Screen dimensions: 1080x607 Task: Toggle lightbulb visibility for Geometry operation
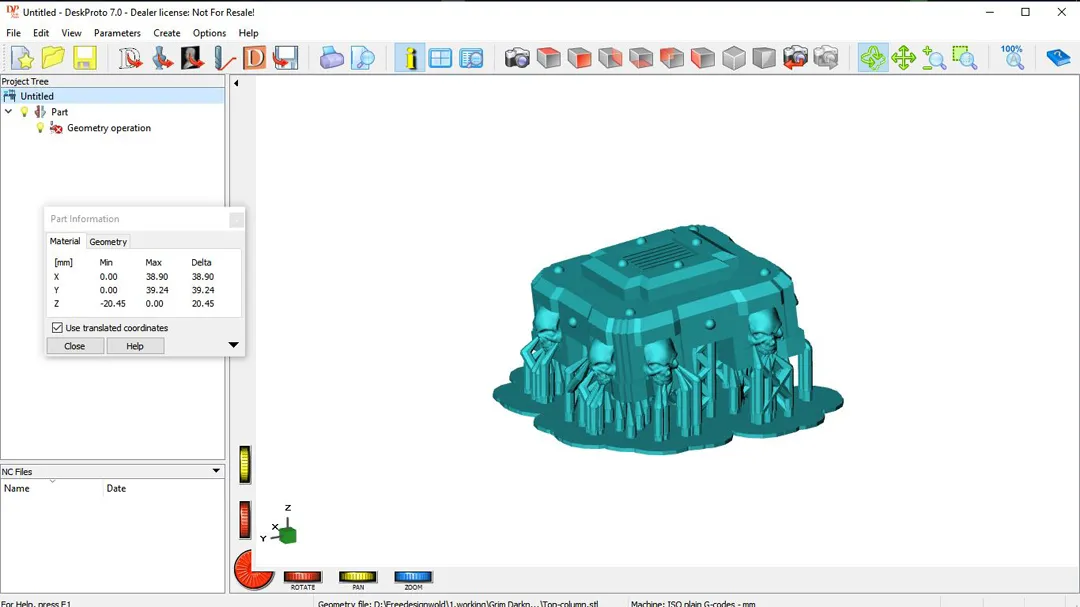click(x=41, y=128)
